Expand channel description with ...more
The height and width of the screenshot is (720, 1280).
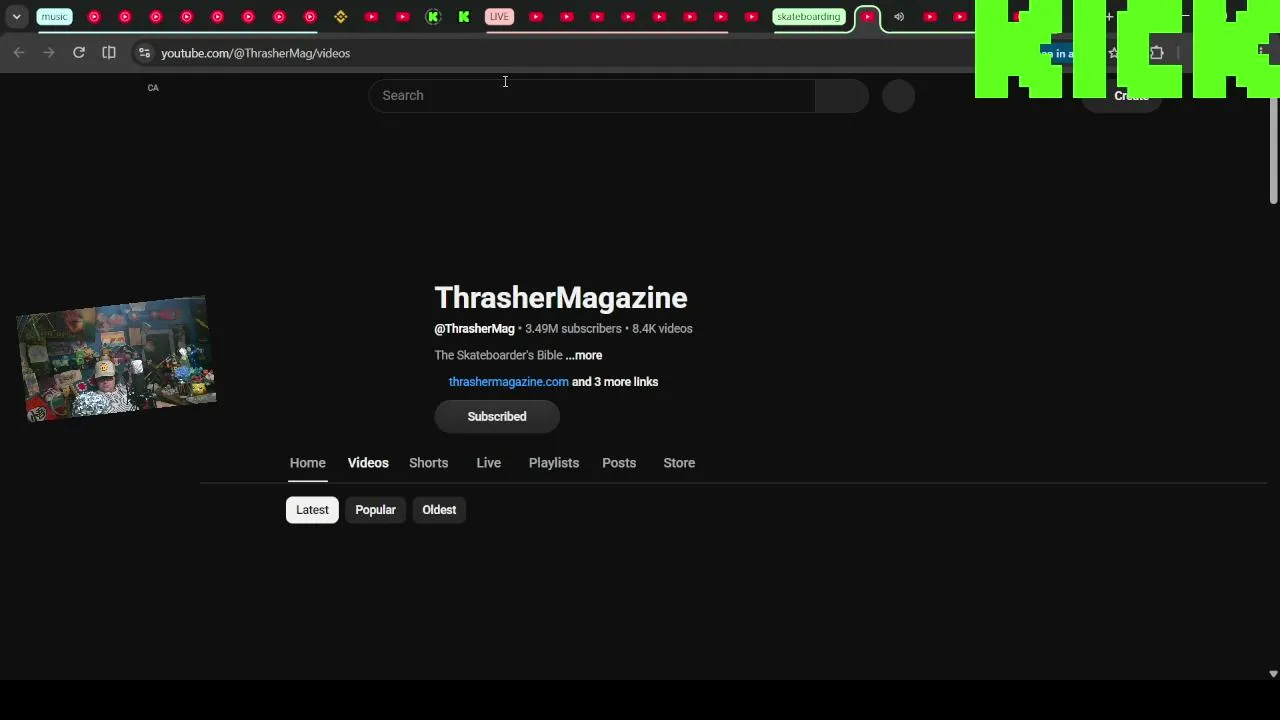(x=584, y=355)
